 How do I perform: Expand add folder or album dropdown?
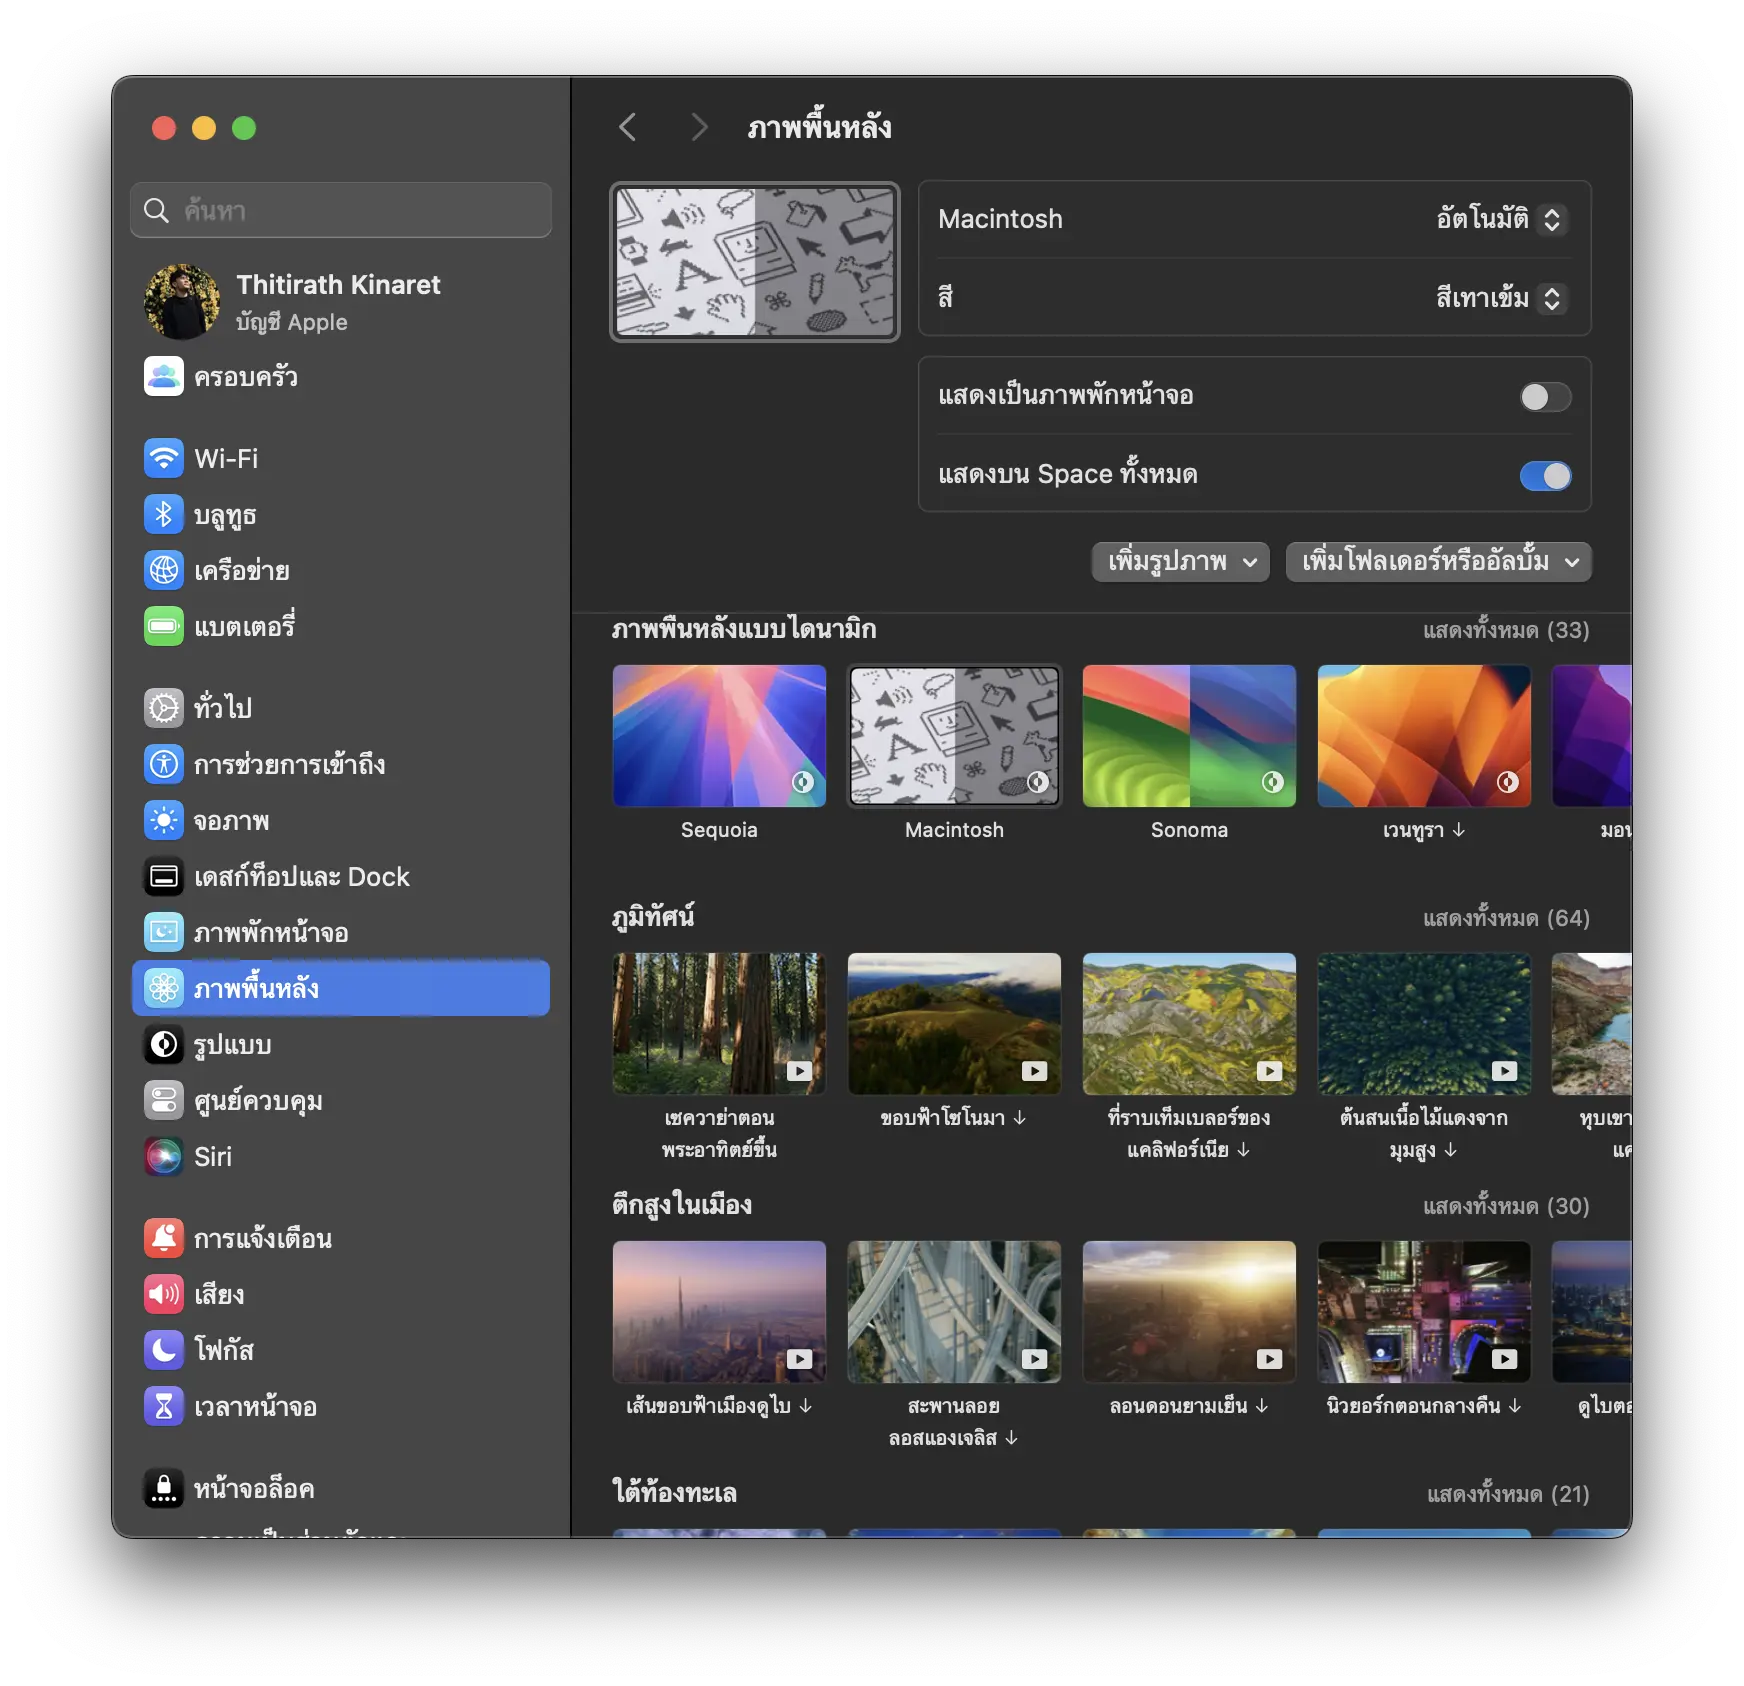[1438, 562]
